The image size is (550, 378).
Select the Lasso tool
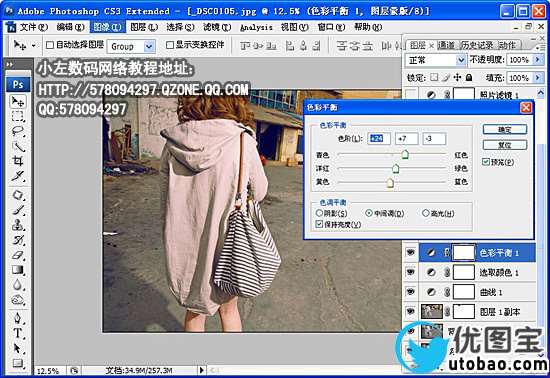[18, 131]
